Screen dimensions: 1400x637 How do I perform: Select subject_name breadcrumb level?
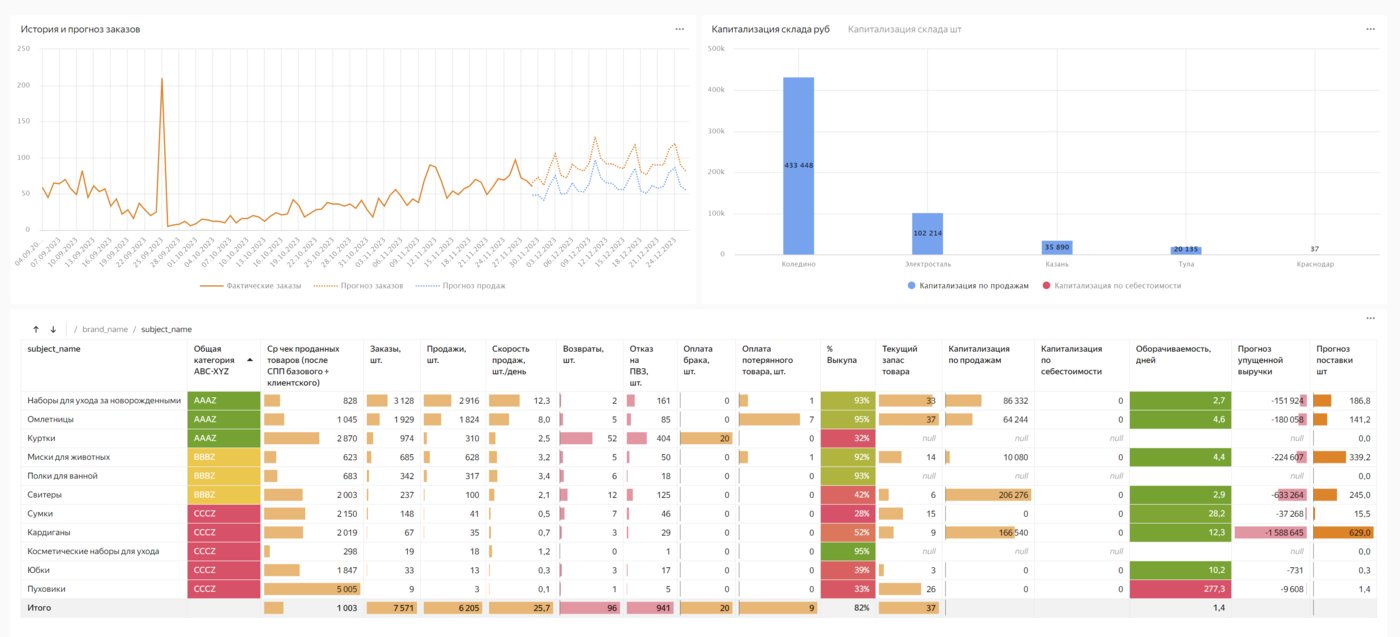point(166,329)
